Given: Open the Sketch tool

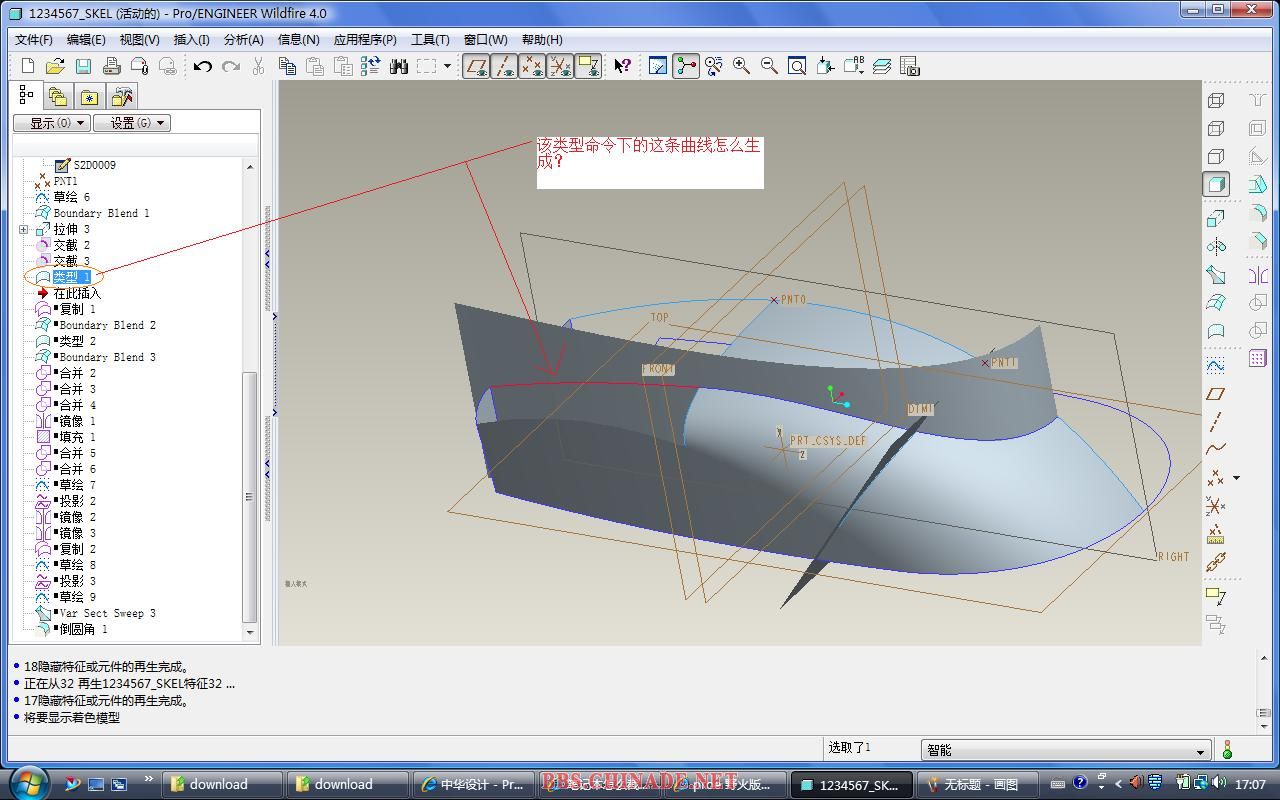Looking at the screenshot, I should click(1216, 366).
